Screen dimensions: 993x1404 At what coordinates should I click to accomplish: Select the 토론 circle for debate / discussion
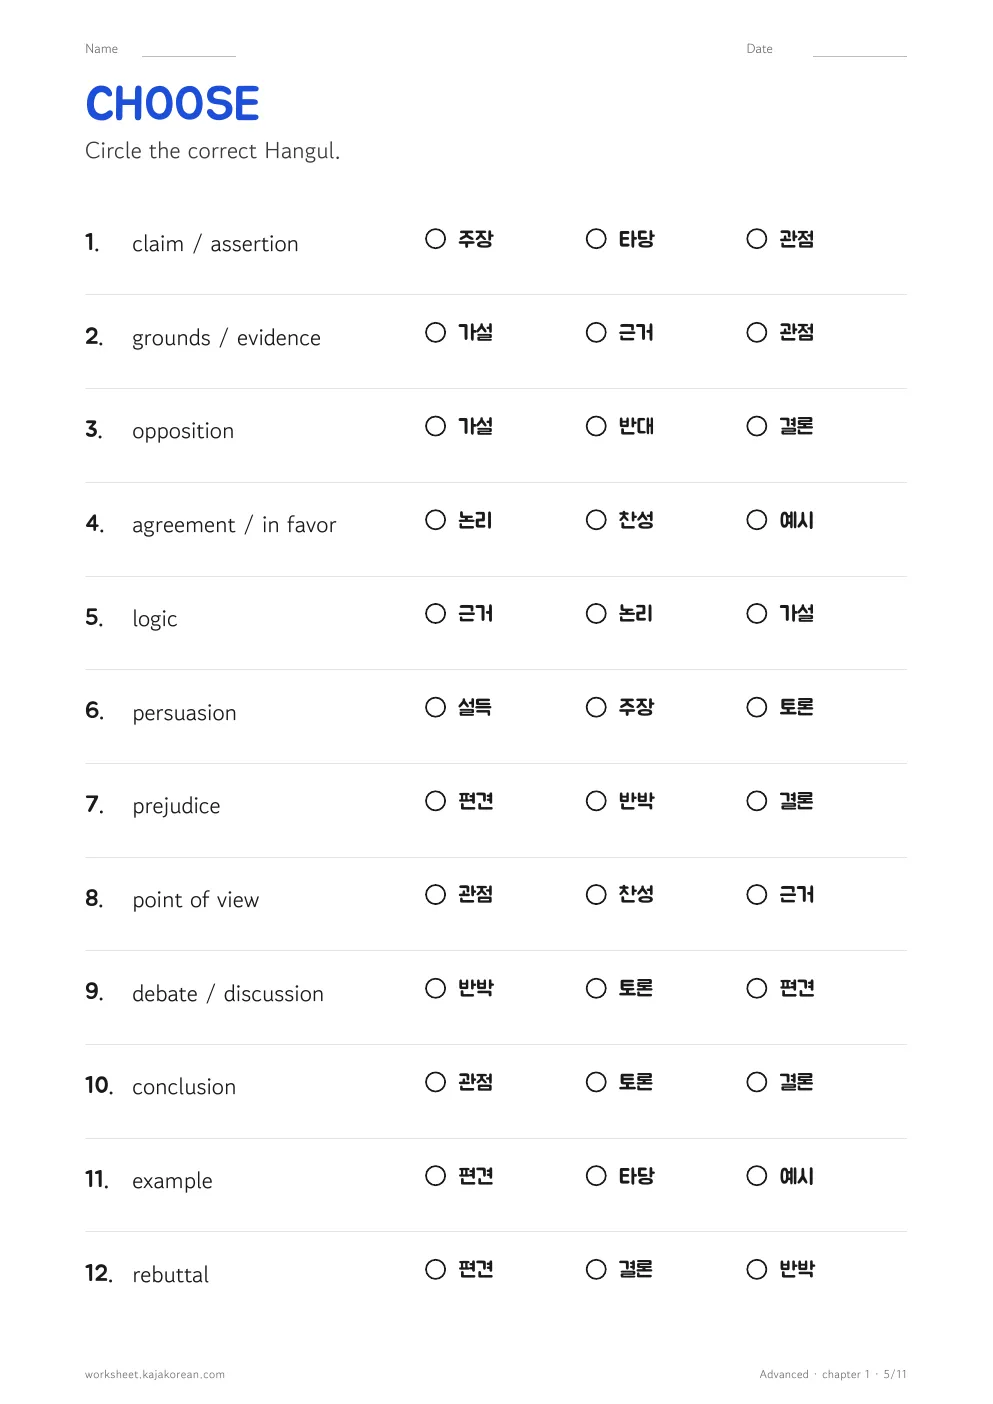point(596,988)
